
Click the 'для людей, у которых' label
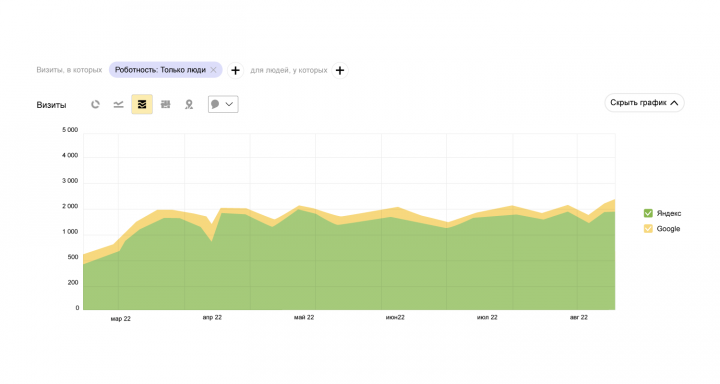[x=289, y=70]
